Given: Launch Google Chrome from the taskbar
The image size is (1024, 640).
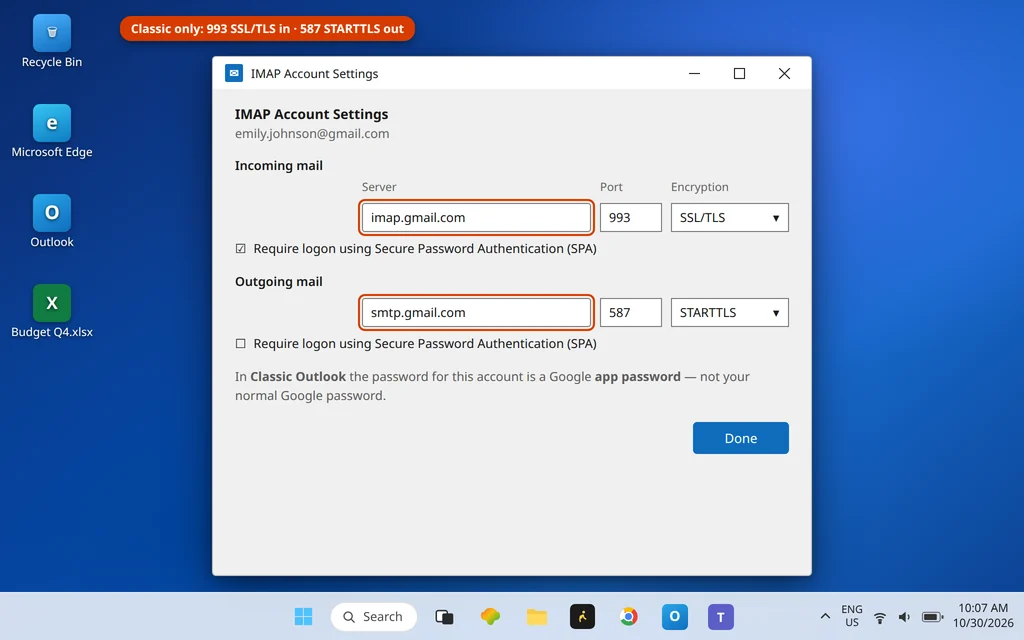Looking at the screenshot, I should [628, 616].
